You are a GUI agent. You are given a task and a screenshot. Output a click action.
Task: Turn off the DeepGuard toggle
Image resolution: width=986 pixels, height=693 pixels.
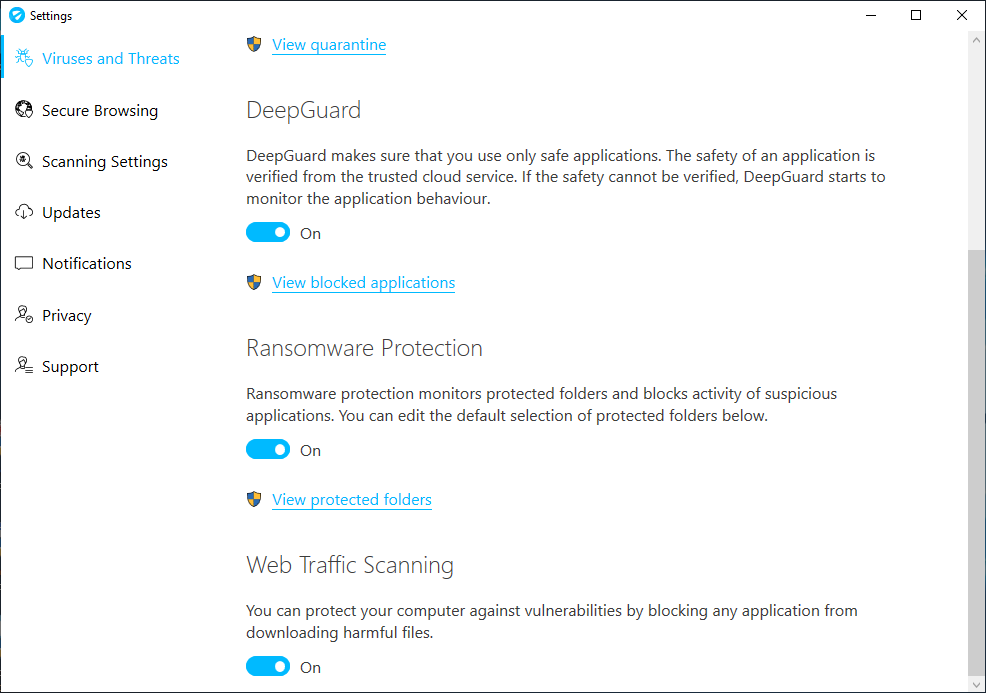[x=268, y=233]
